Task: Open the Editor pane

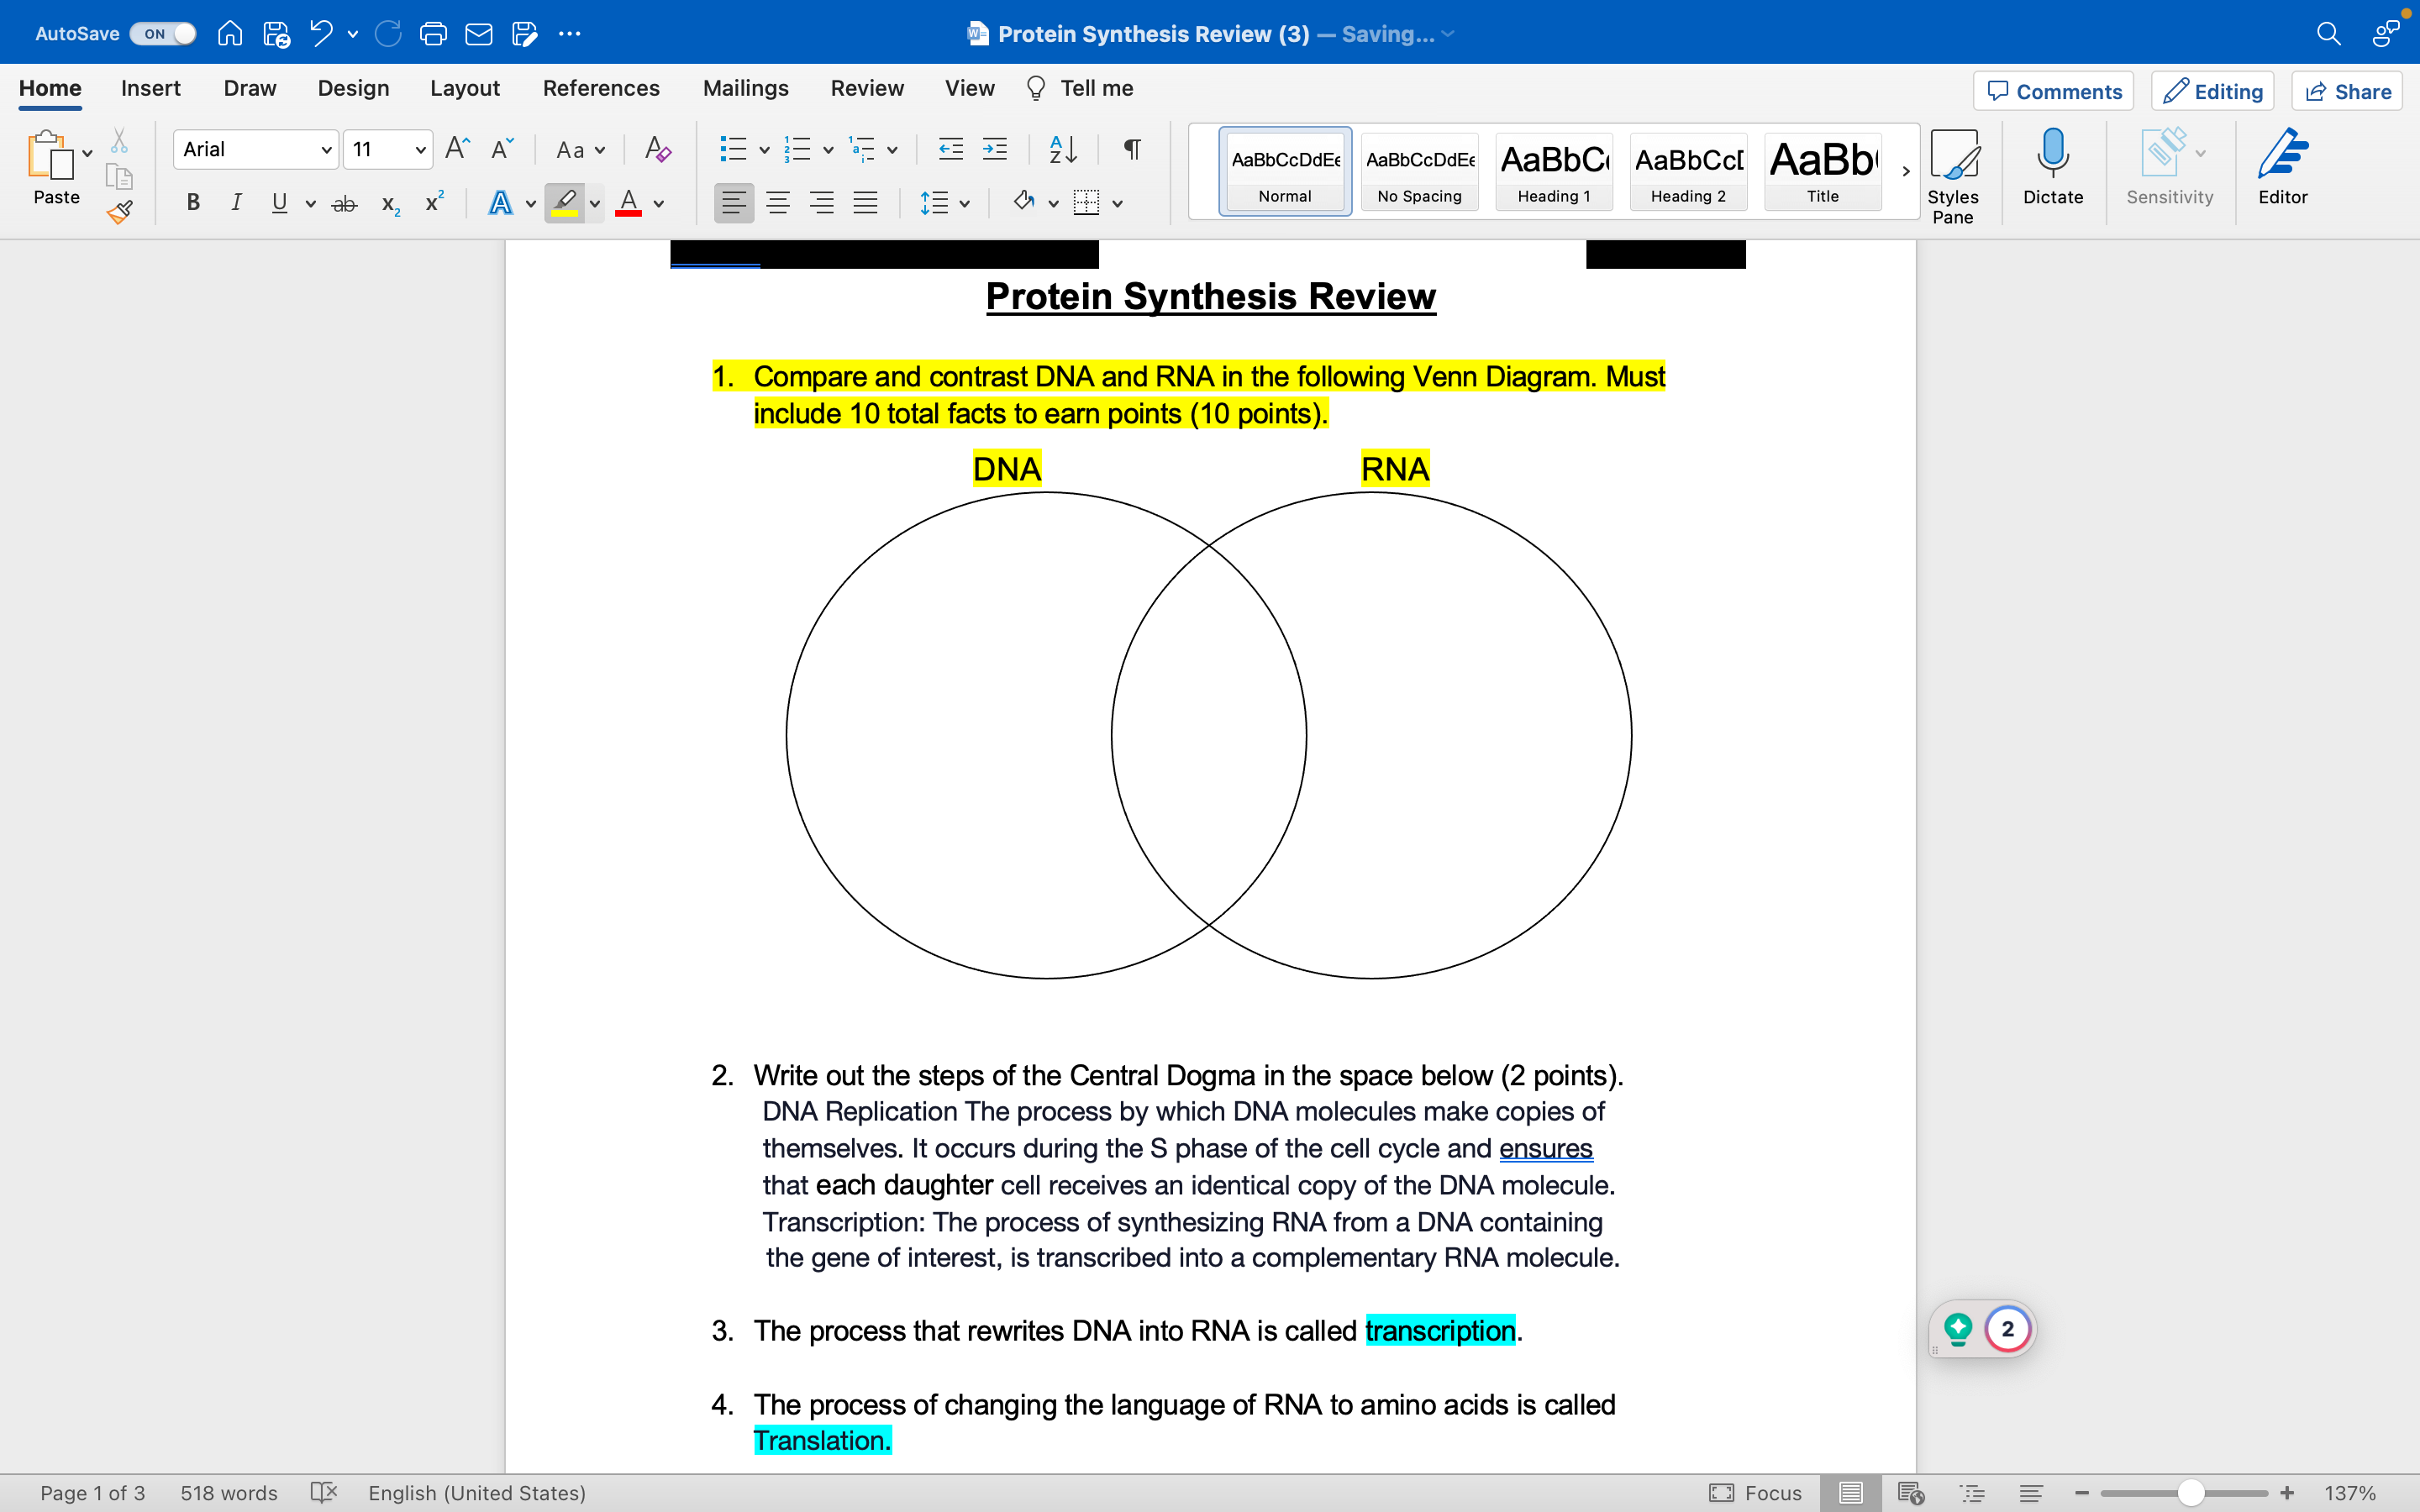Action: coord(2283,167)
